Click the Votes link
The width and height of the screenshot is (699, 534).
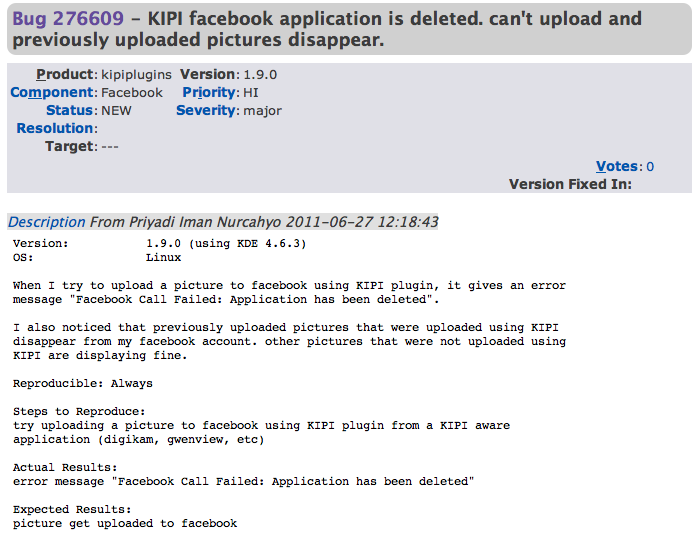pyautogui.click(x=618, y=167)
